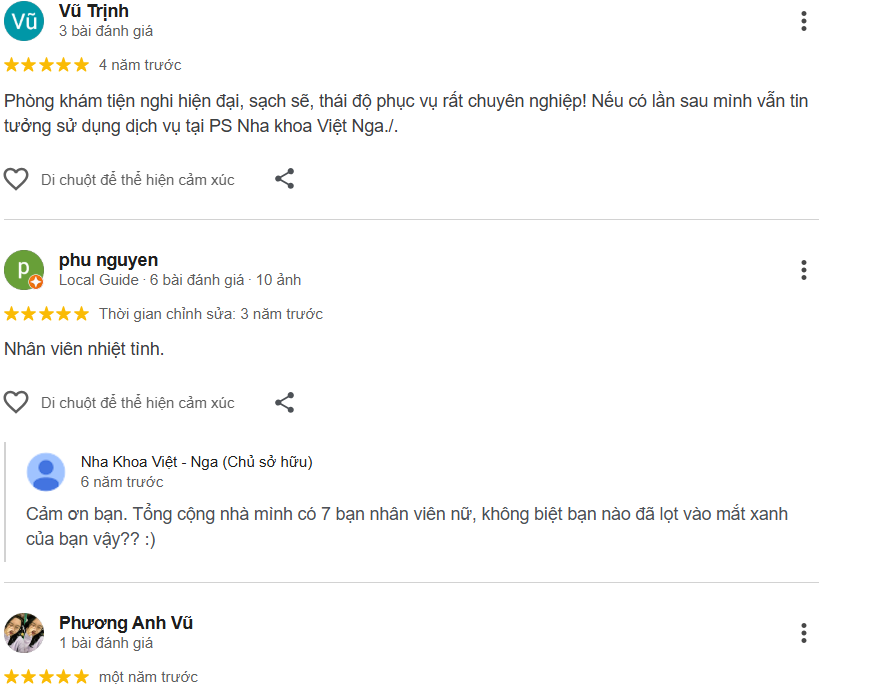Click Phương Anh Vũ's five-star rating
This screenshot has height=687, width=887.
tap(46, 676)
